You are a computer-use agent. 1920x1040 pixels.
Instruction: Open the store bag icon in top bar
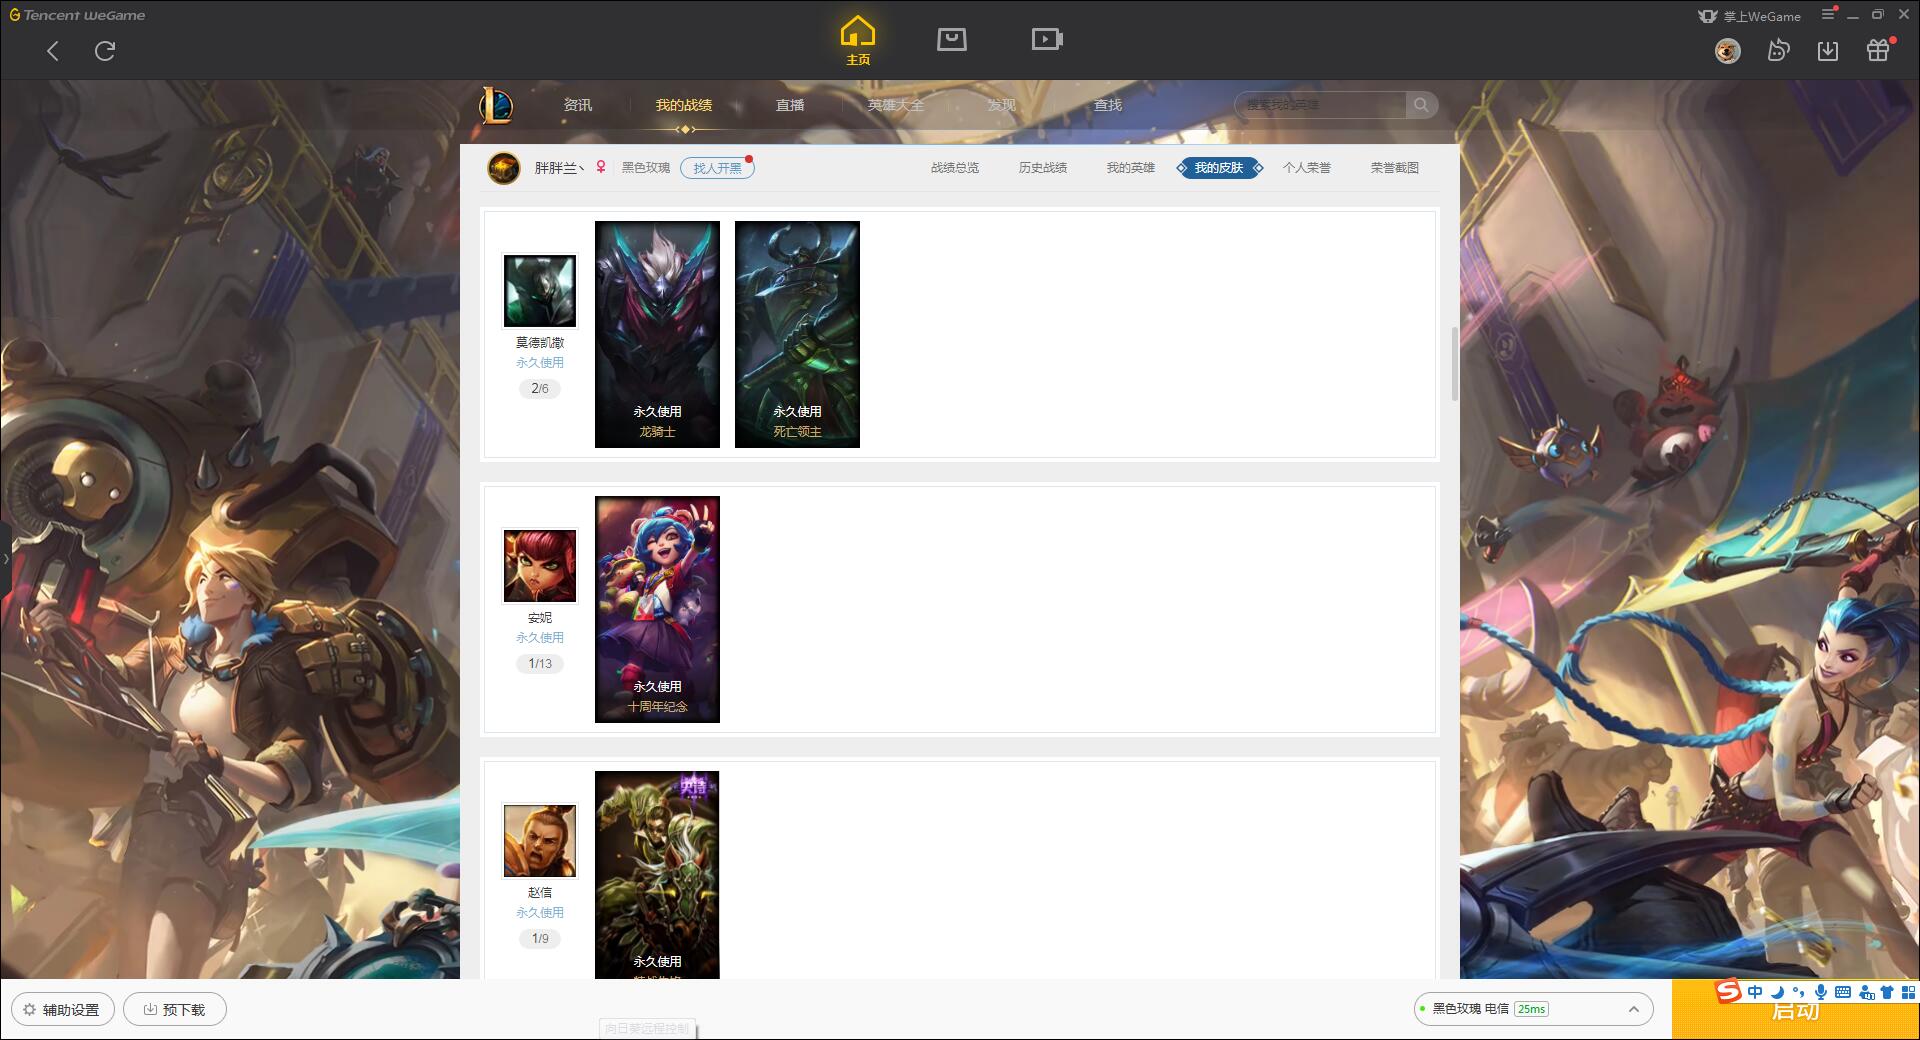click(x=951, y=39)
